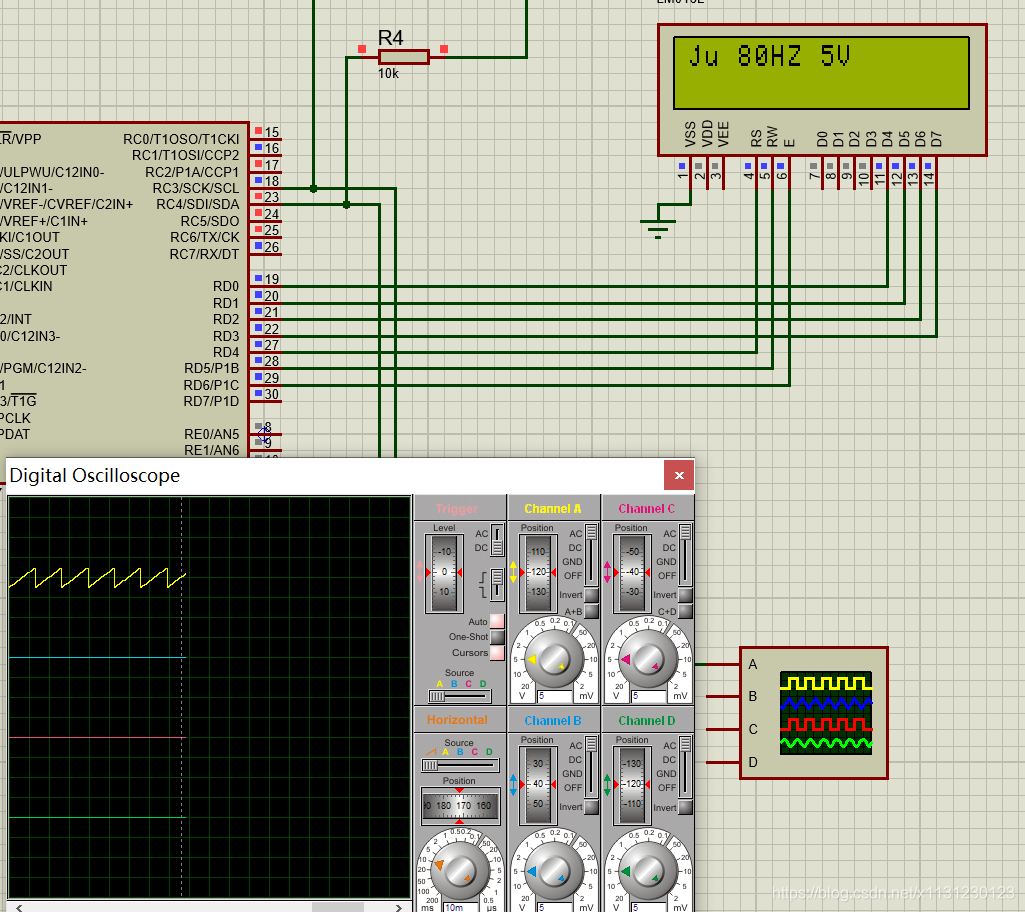
Task: Enable the A+B sum button
Action: click(592, 611)
